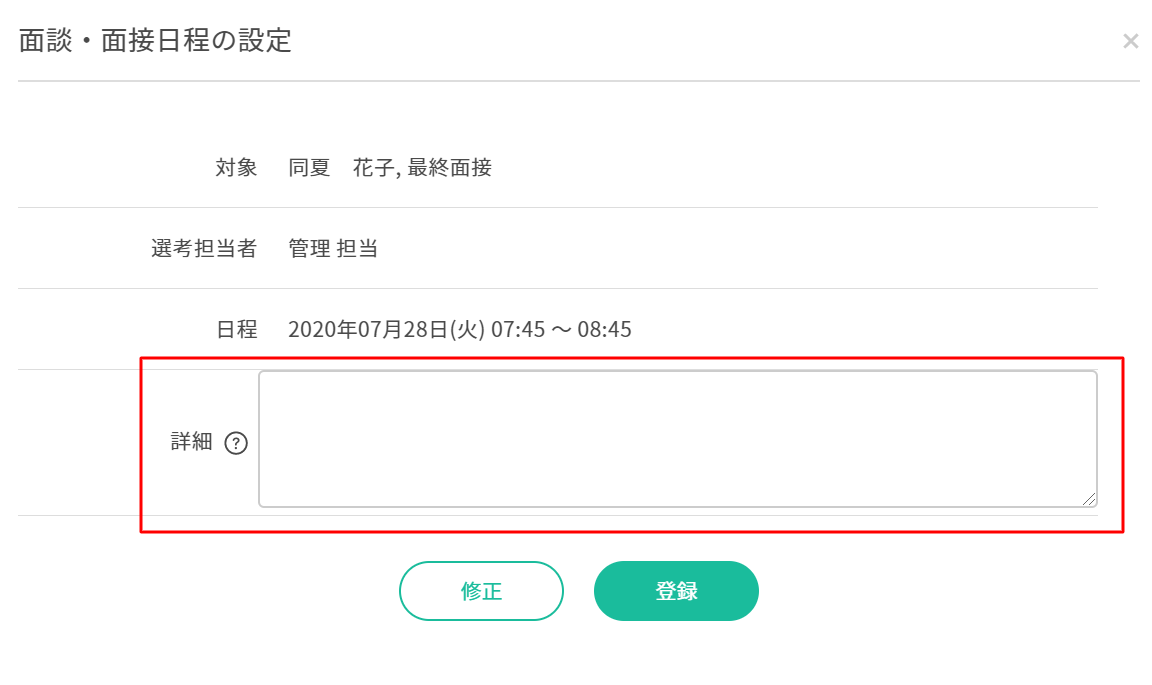
Task: Click the 管理 担当 assignee value
Action: click(333, 248)
